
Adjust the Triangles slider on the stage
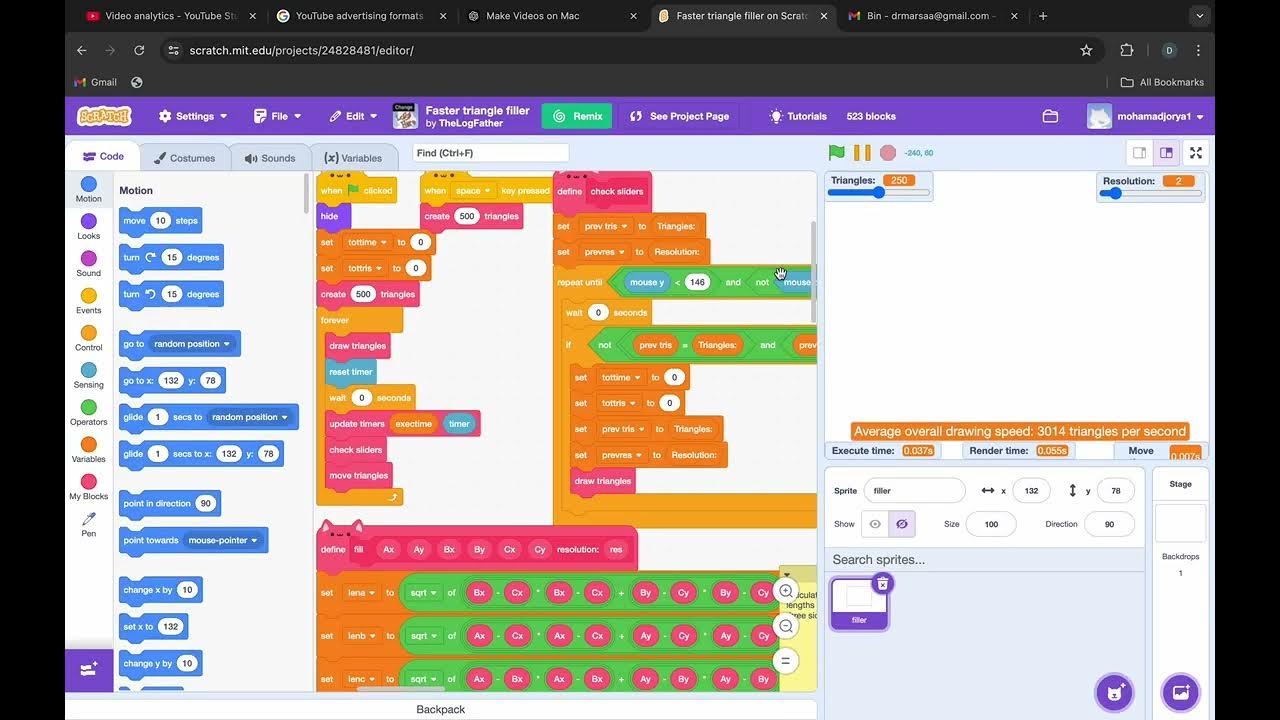(879, 193)
